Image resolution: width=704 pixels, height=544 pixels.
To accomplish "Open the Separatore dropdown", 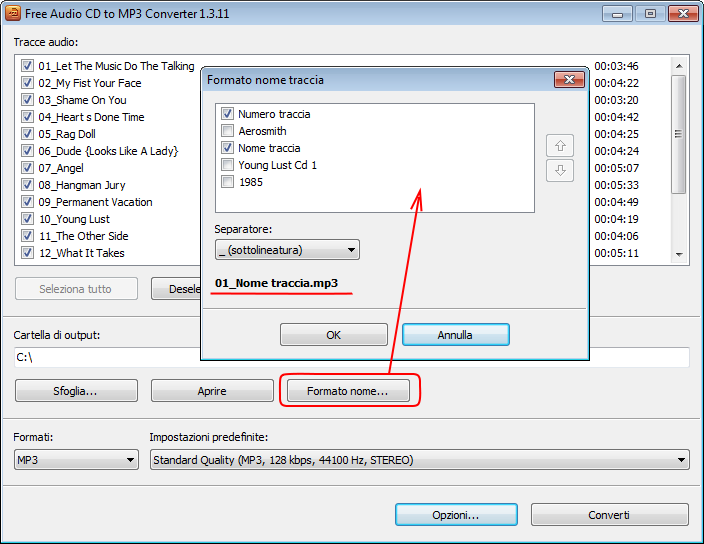I will click(287, 250).
